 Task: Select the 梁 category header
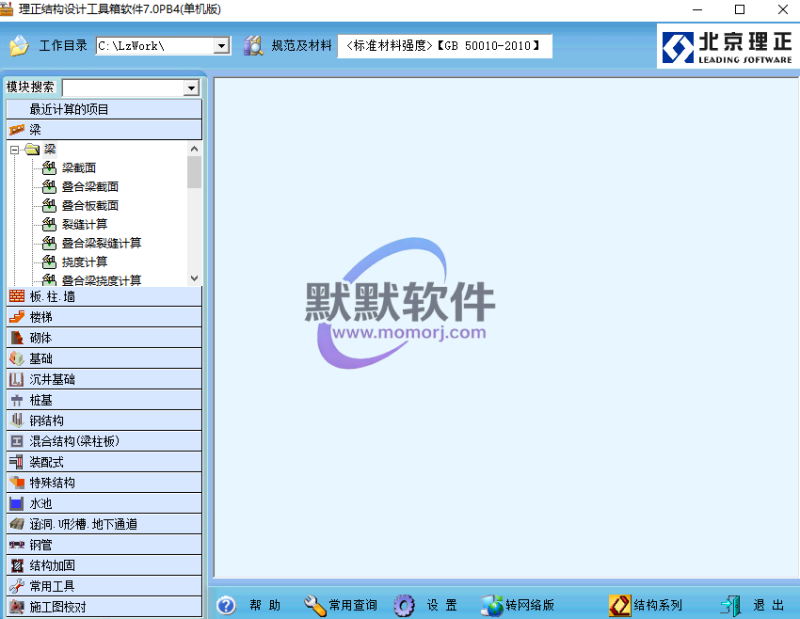pos(104,130)
